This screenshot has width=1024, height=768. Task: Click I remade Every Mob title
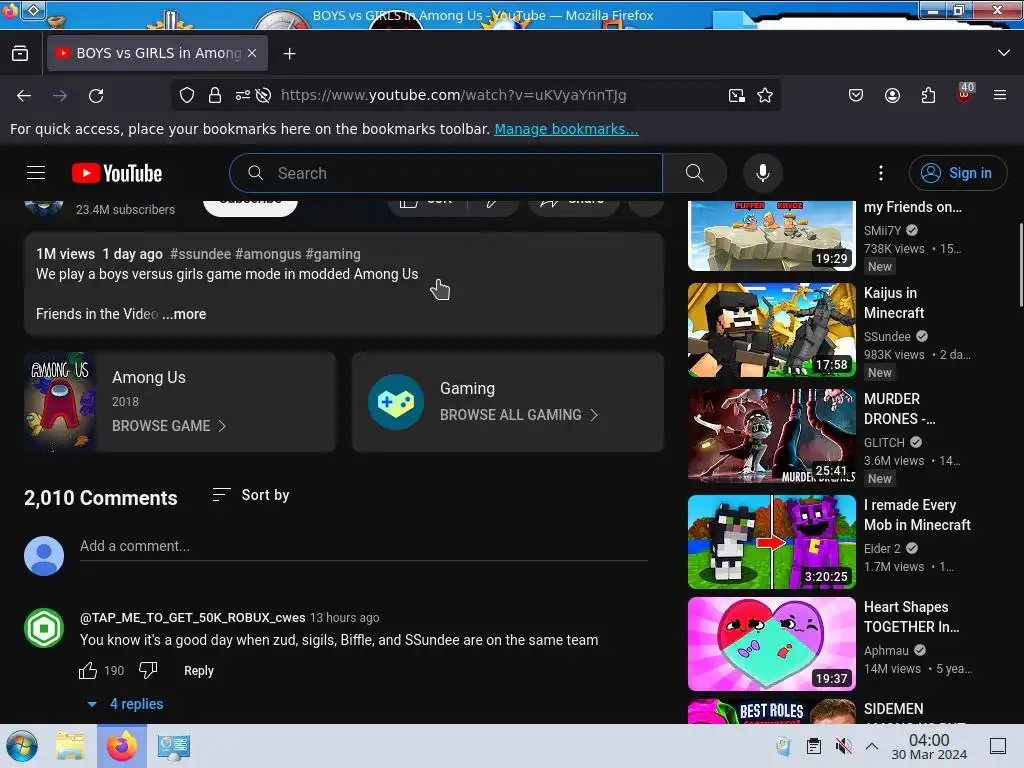[x=917, y=515]
